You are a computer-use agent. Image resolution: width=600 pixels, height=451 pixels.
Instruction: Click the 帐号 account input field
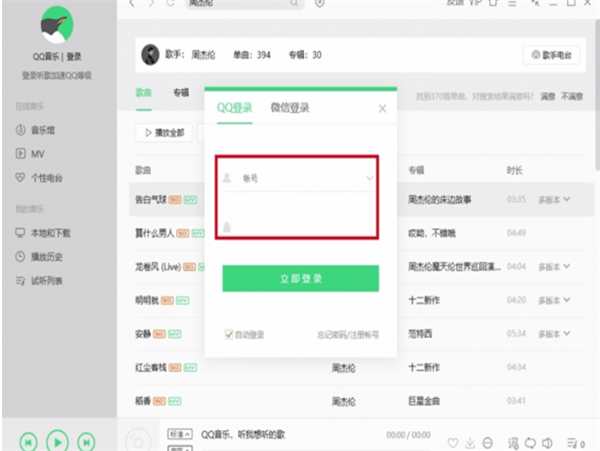[x=298, y=178]
